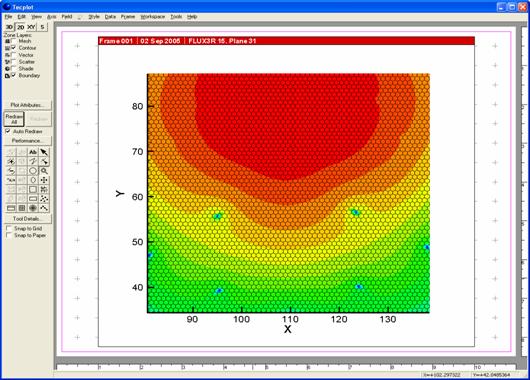The width and height of the screenshot is (530, 380).
Task: Select the circle geometry tool
Action: [33, 171]
